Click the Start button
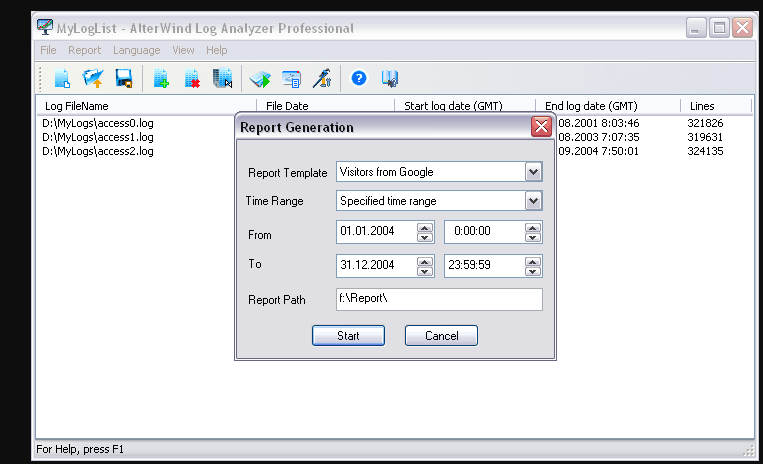Screen dimensions: 763x464 (348, 336)
